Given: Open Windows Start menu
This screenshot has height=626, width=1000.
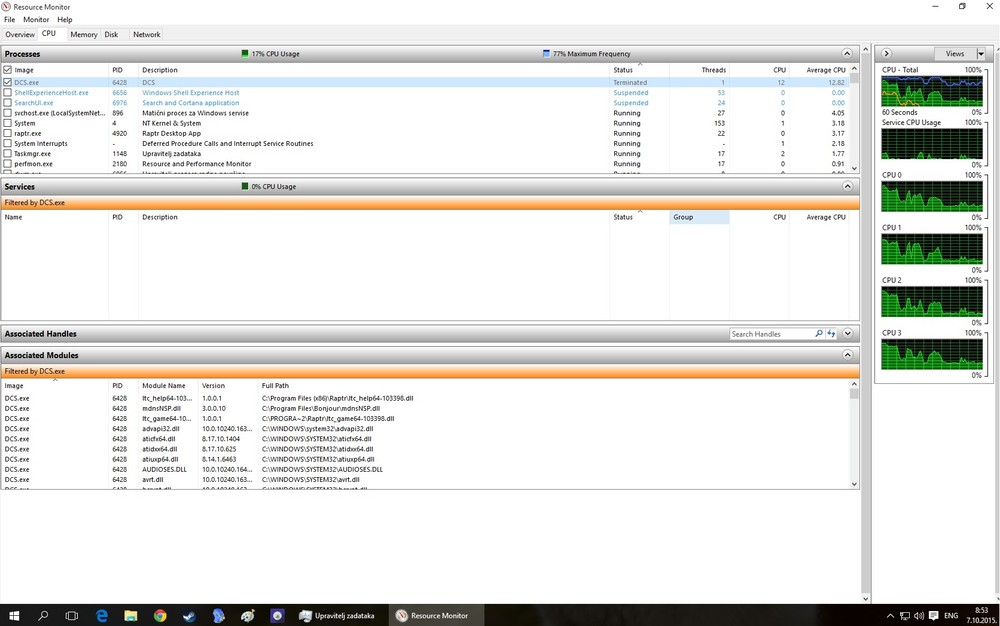Looking at the screenshot, I should point(13,616).
